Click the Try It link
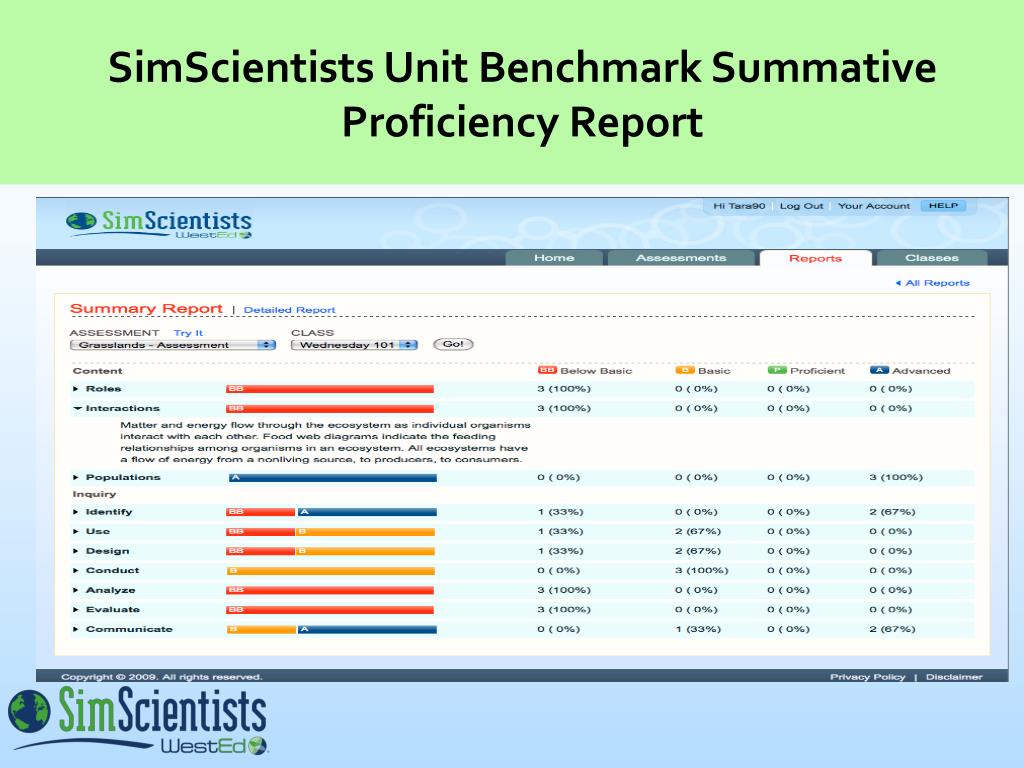 coord(188,333)
